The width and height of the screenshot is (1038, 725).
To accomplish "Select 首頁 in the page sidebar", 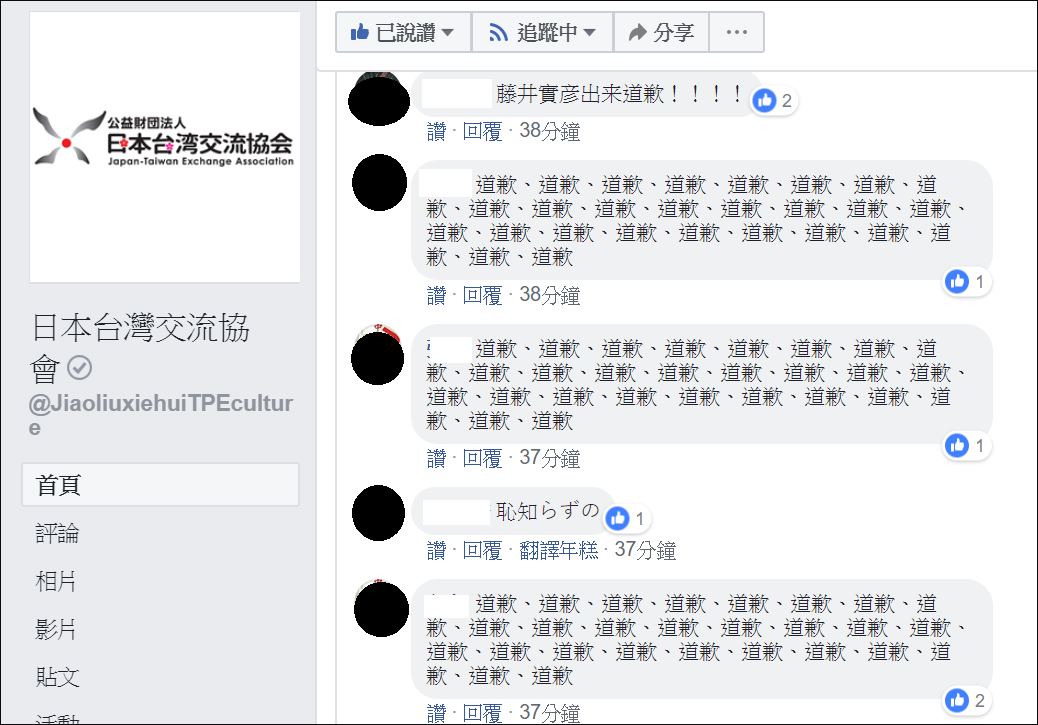I will [x=160, y=485].
